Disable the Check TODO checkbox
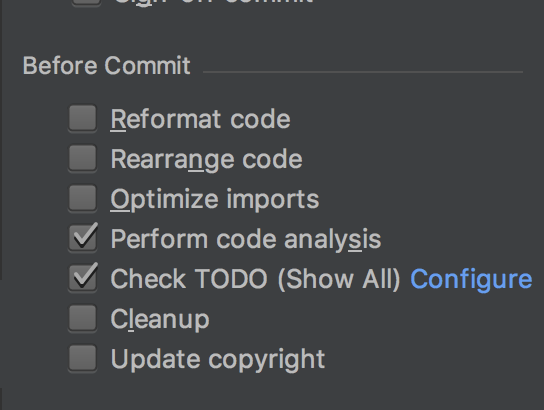 point(83,278)
